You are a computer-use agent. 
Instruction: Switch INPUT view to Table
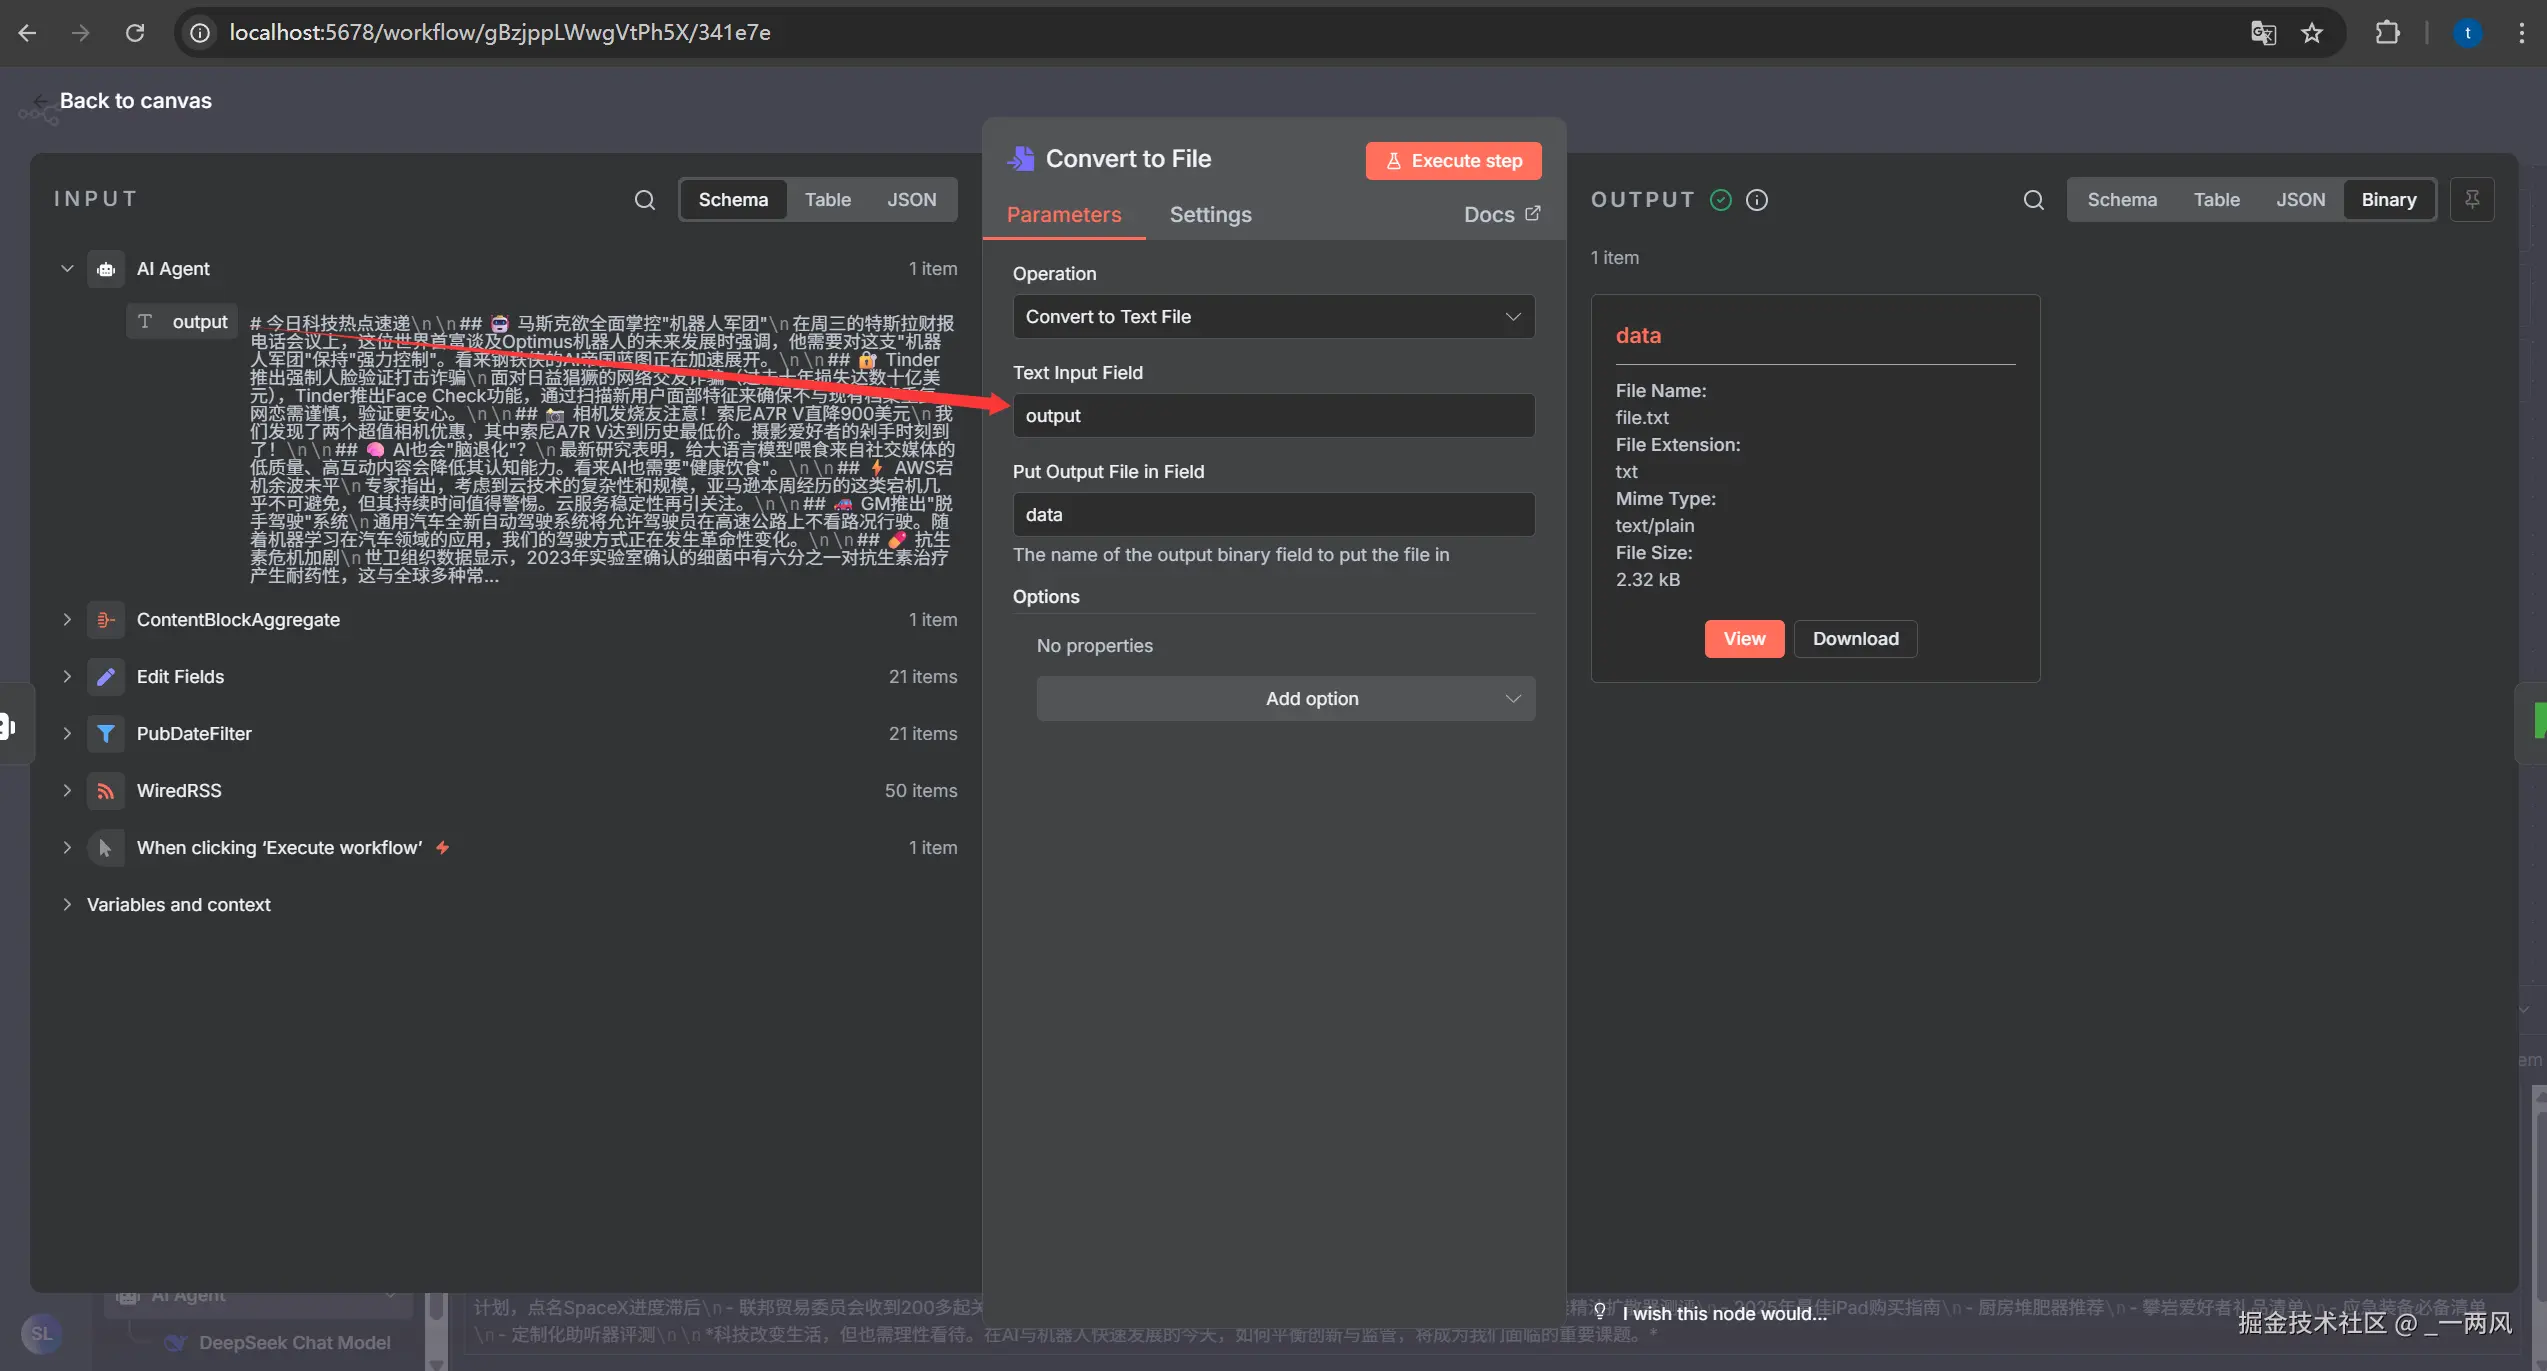pos(827,200)
